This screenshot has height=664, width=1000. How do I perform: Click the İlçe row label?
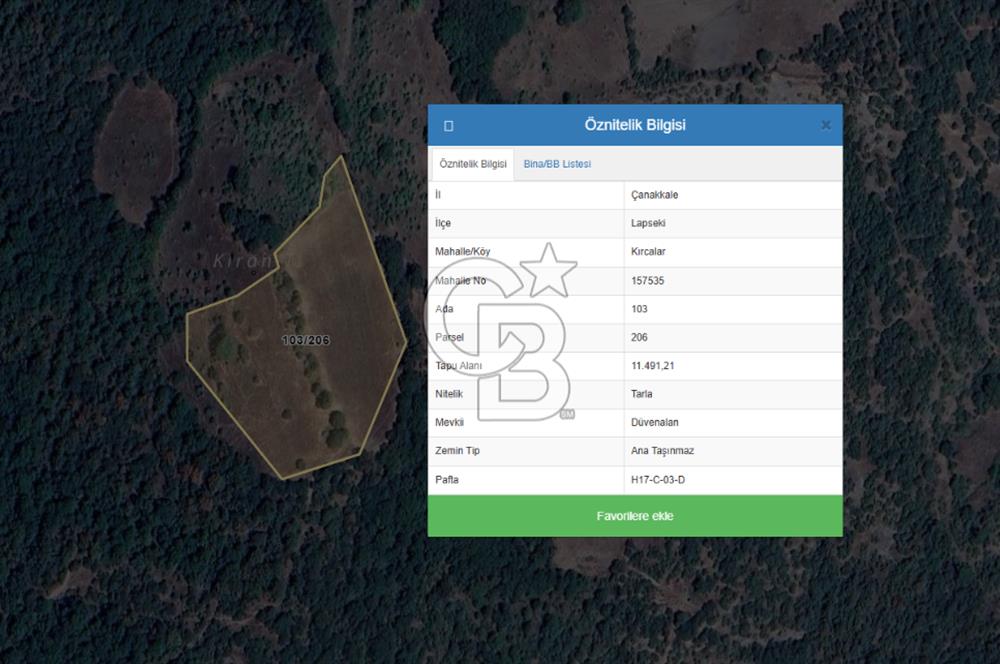[443, 223]
